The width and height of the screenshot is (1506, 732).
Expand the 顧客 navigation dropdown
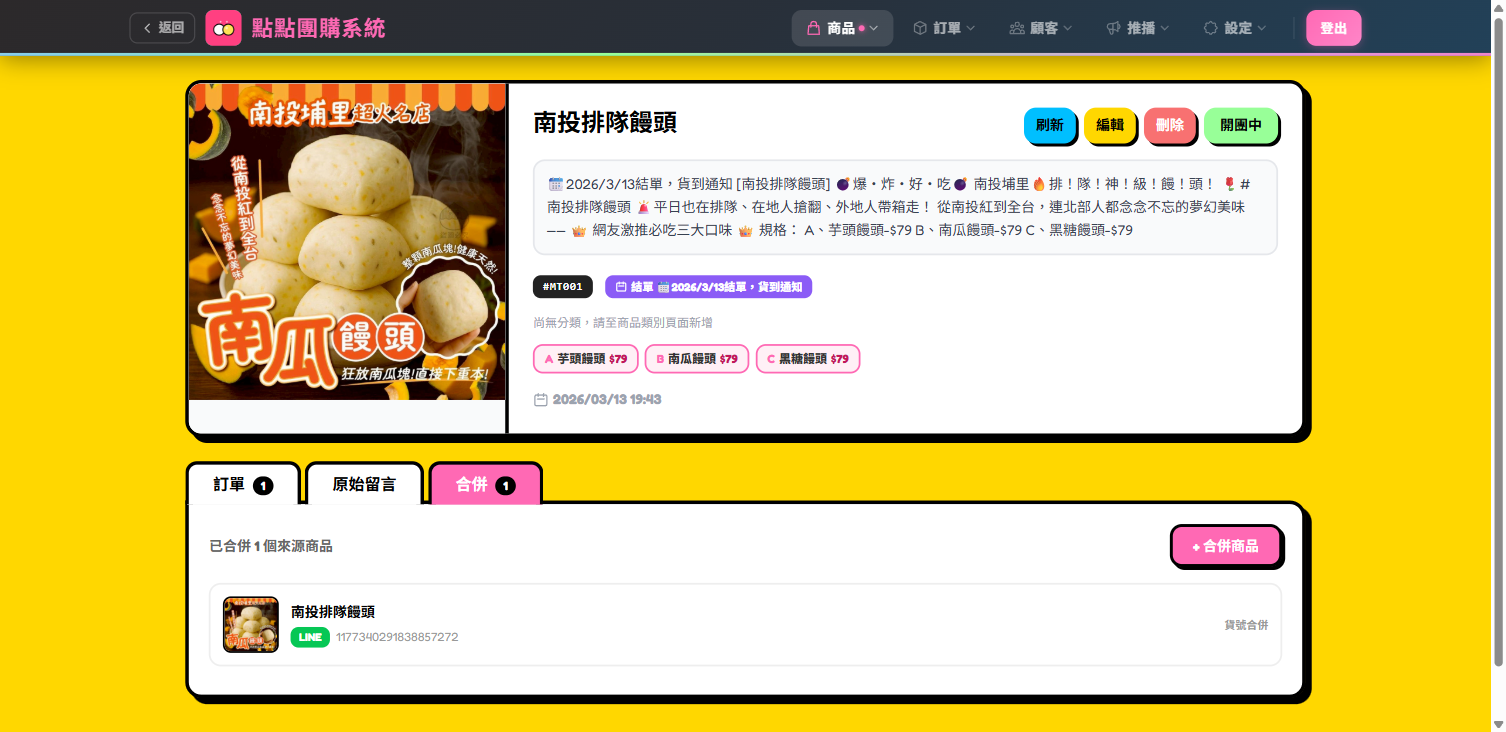(1041, 28)
